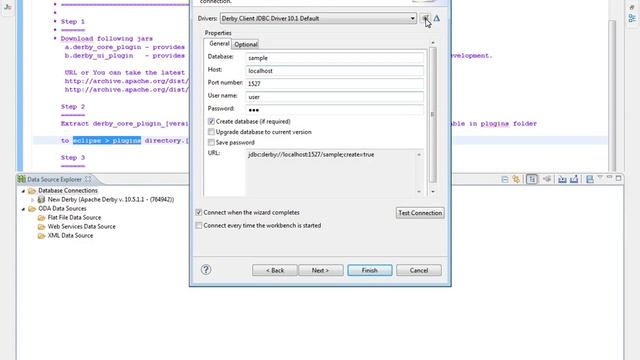Toggle the category view icon in Data Source Explorer
The image size is (640, 360).
coord(532,179)
